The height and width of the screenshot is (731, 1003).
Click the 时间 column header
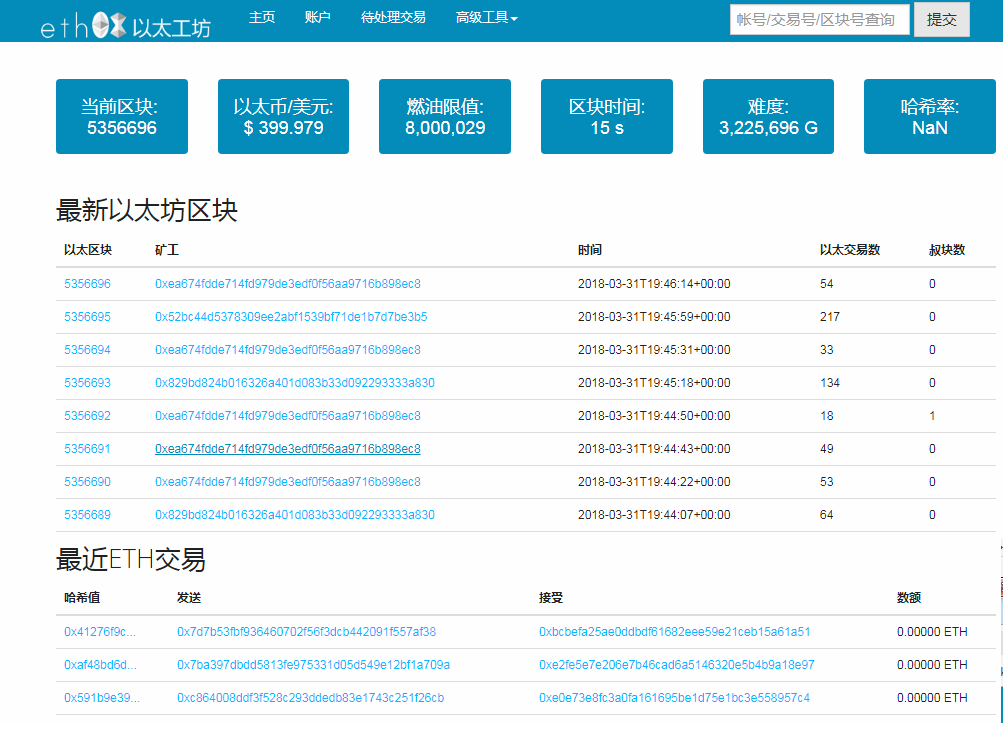[x=590, y=250]
